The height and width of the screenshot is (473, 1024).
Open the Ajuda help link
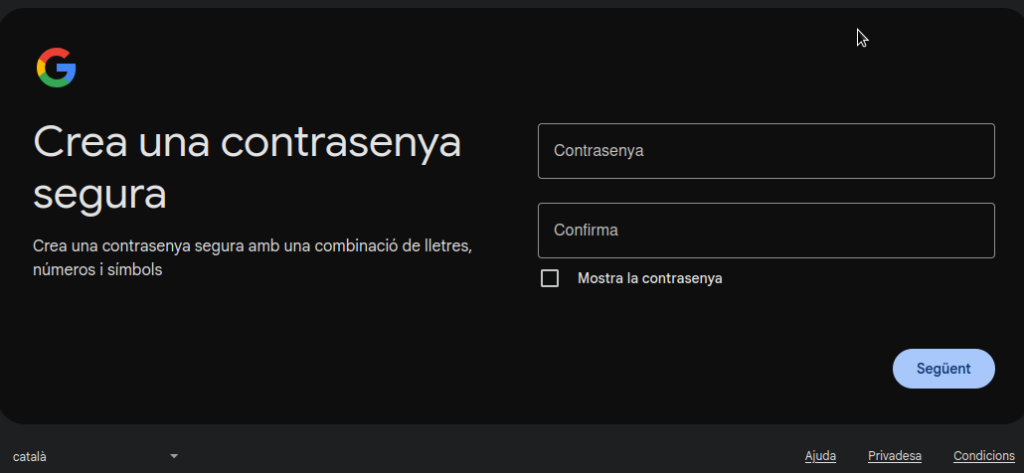(x=820, y=456)
